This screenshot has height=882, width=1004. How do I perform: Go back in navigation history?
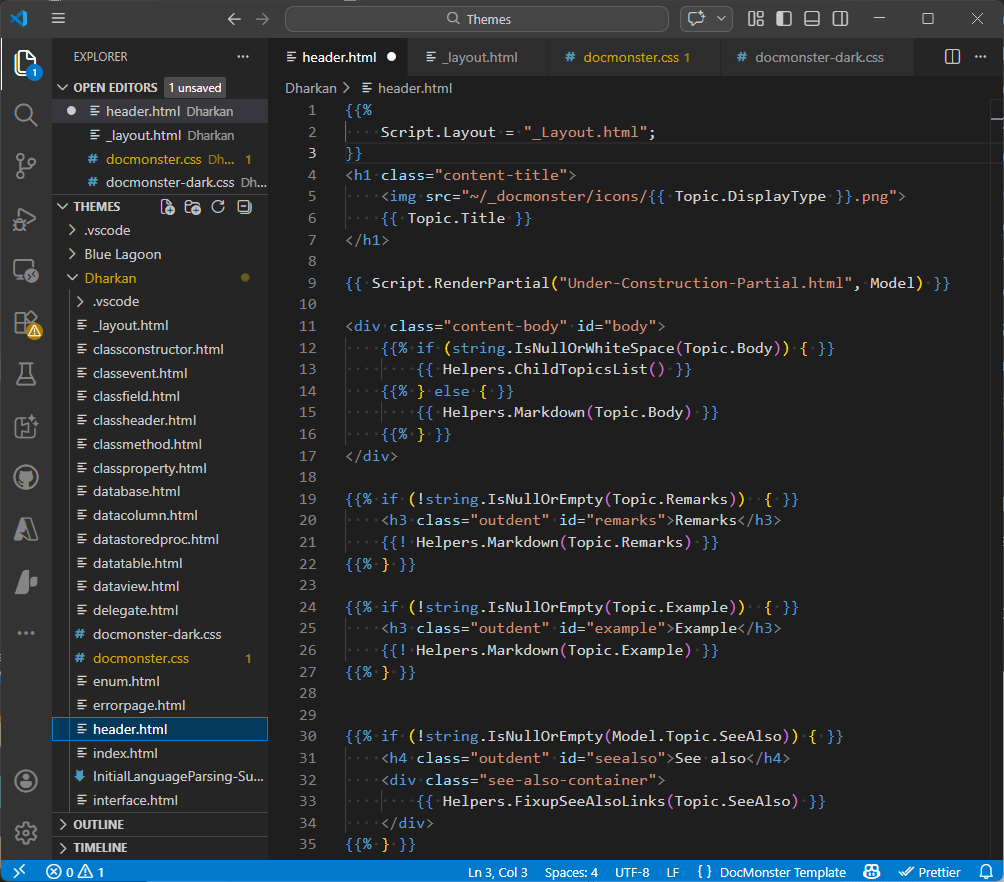pos(234,19)
